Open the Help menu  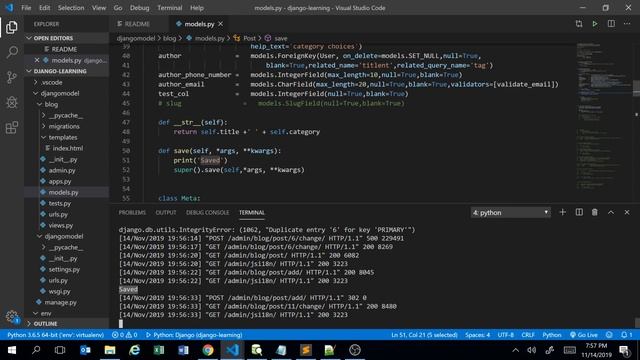click(x=197, y=8)
